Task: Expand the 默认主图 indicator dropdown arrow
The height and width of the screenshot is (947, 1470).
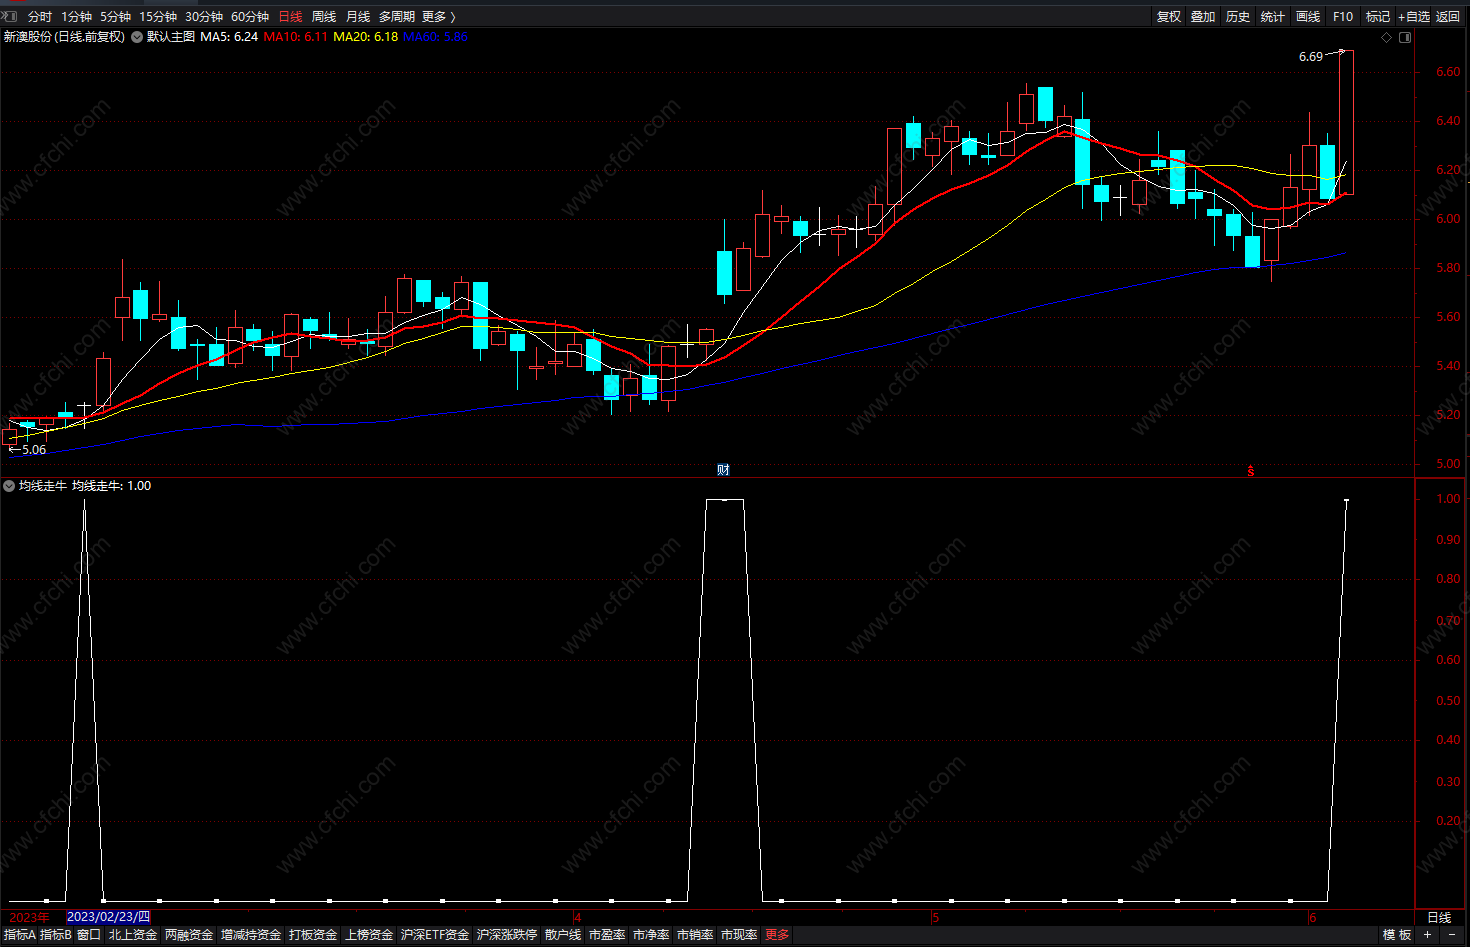Action: coord(137,37)
